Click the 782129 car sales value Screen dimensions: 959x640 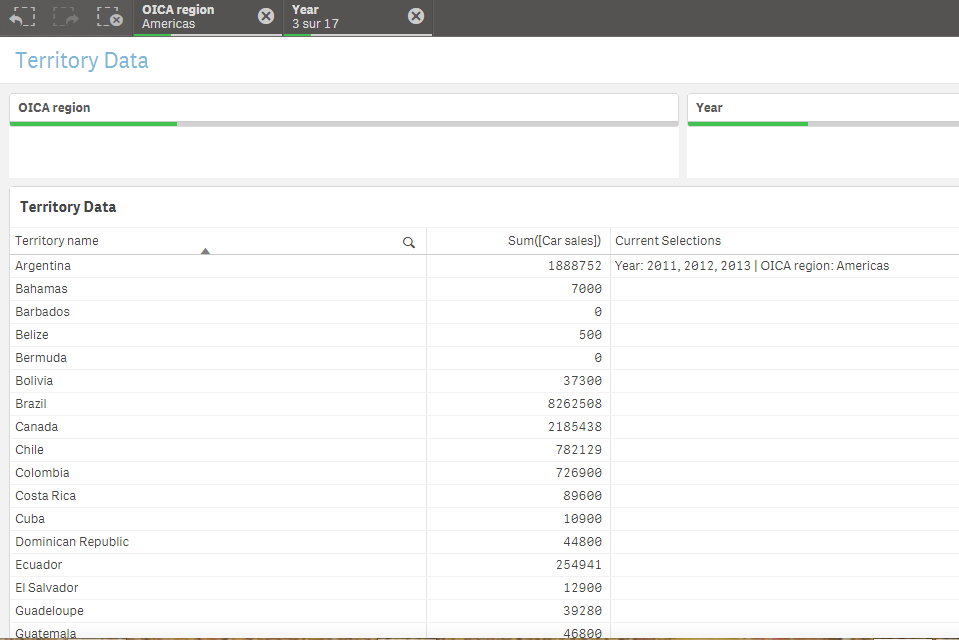pyautogui.click(x=579, y=450)
